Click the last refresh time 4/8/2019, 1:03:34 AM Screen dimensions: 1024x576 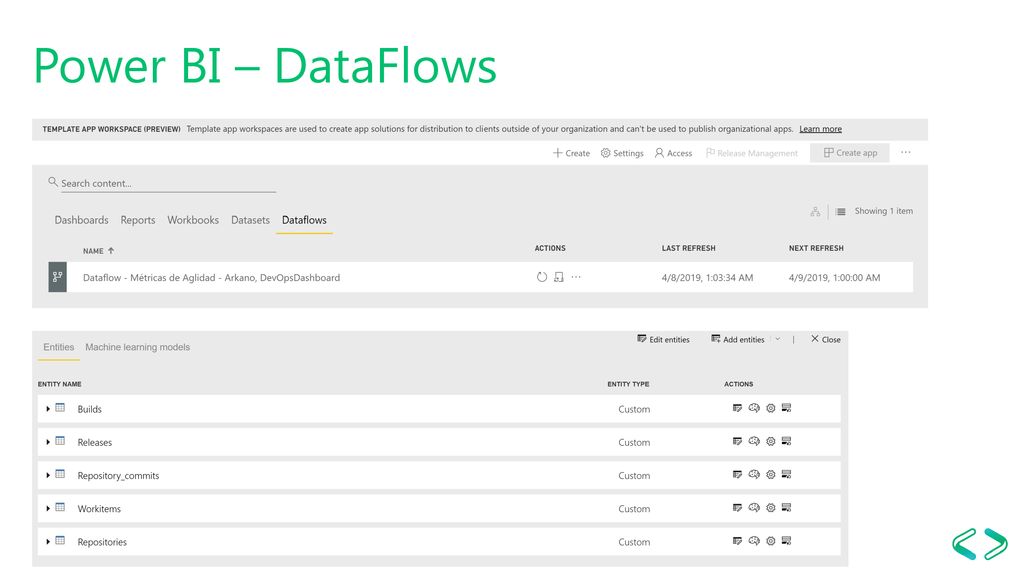coord(707,278)
